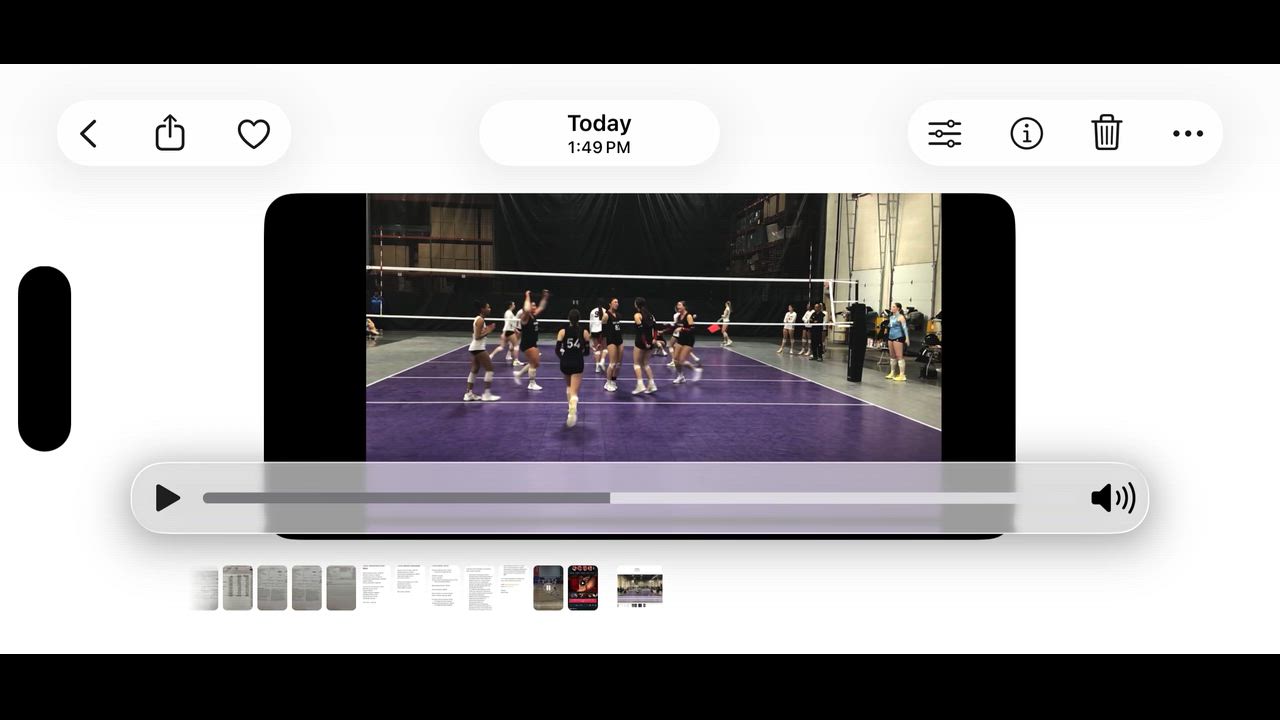Open the table document photo thumbnail
The height and width of the screenshot is (720, 1280).
click(237, 587)
